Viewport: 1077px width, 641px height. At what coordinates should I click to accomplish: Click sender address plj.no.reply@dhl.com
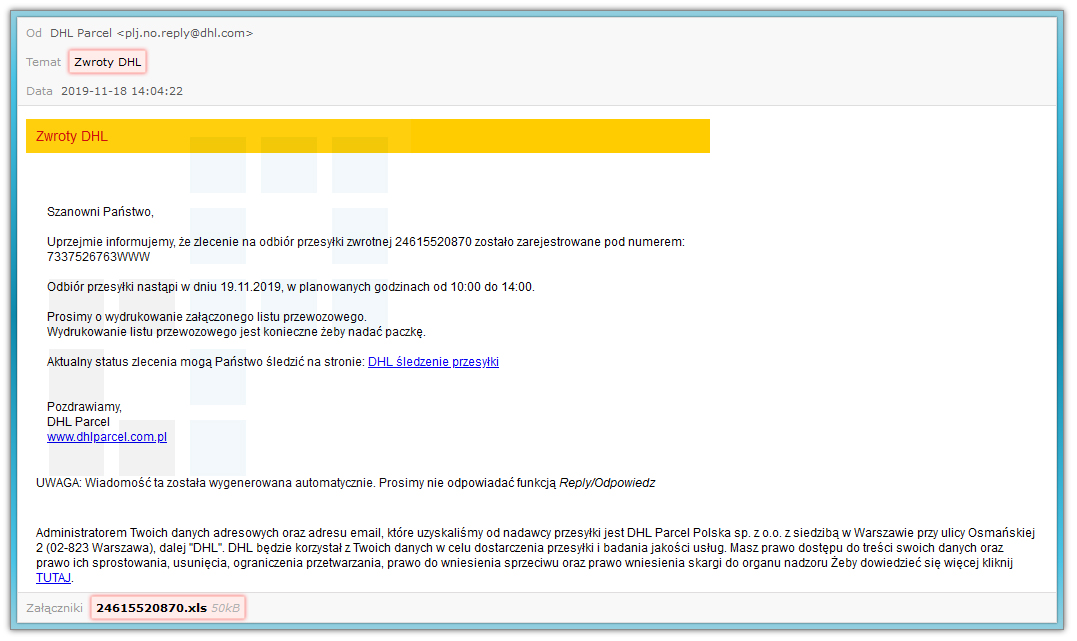(185, 33)
